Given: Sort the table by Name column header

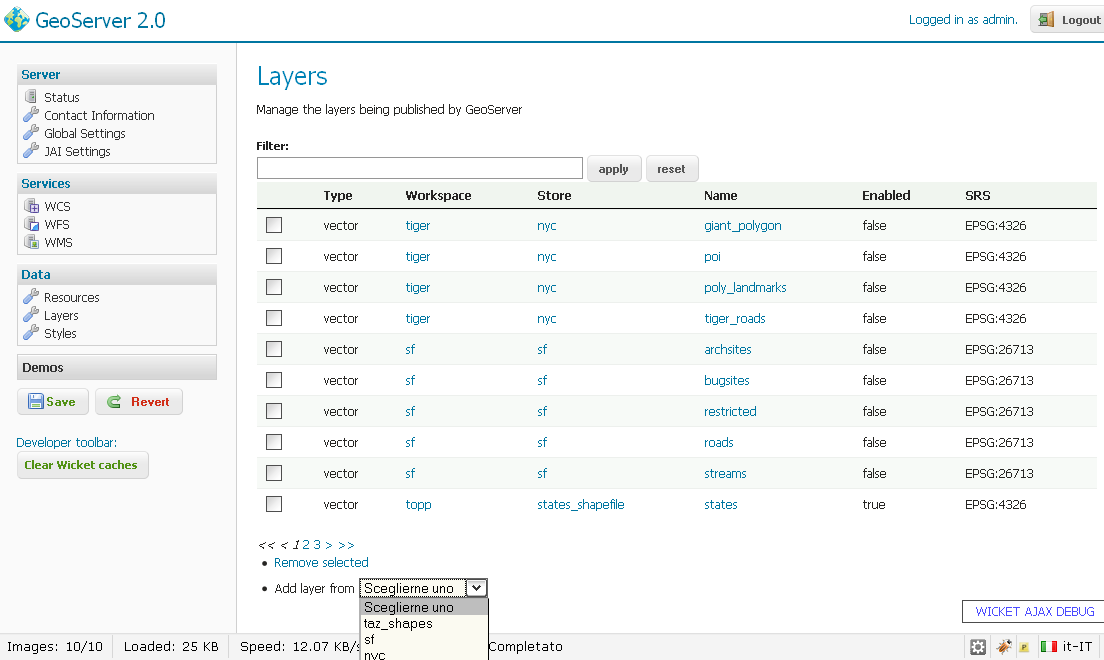Looking at the screenshot, I should [720, 195].
